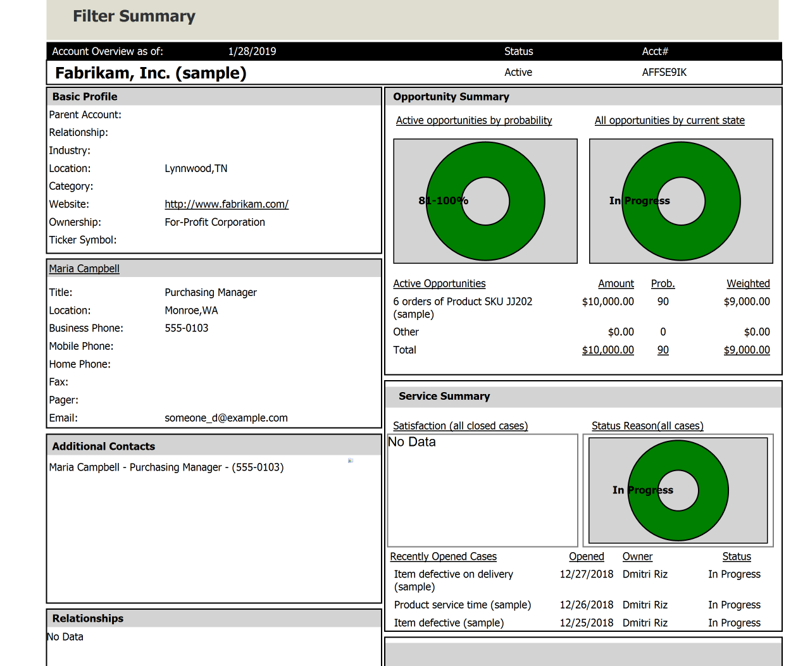Select Item defective on delivery (sample) case

pos(454,580)
